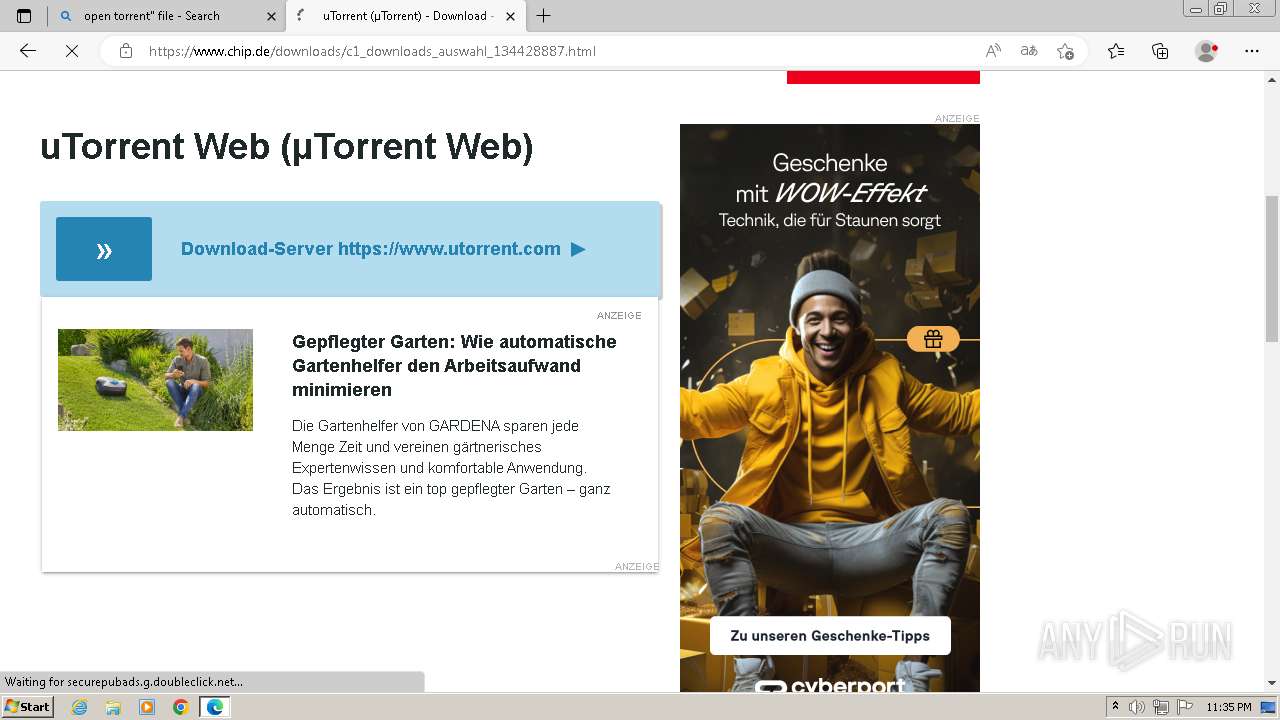Image resolution: width=1280 pixels, height=720 pixels.
Task: Click the garden robot mower thumbnail
Action: click(x=155, y=380)
